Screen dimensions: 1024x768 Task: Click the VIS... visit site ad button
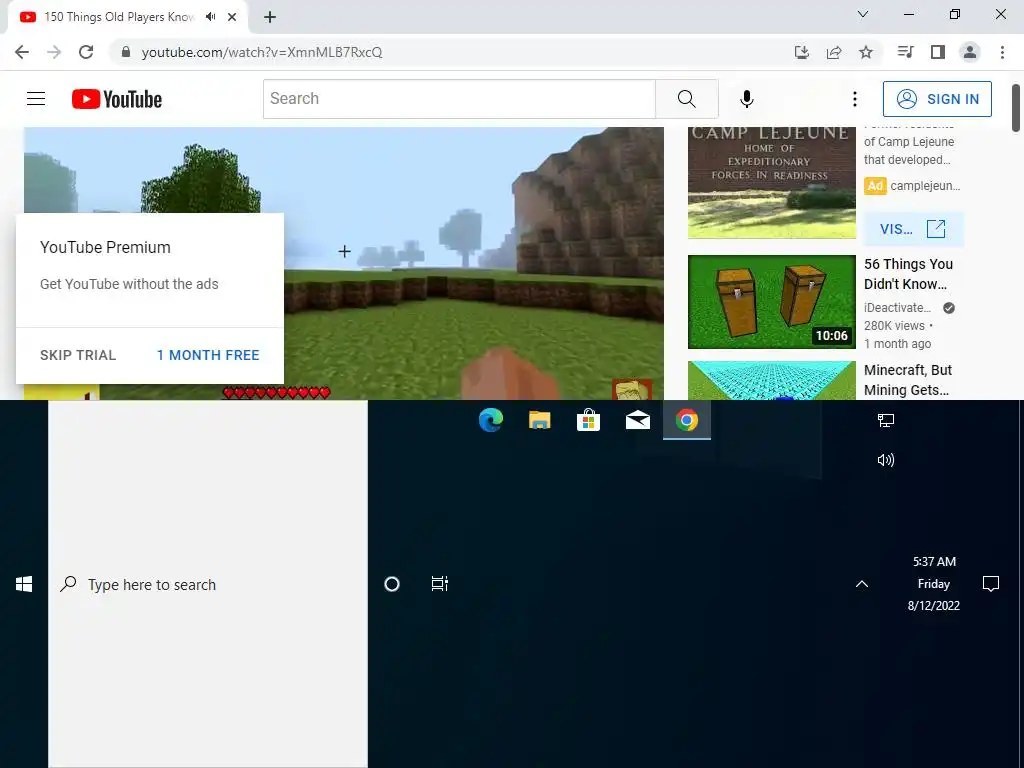click(913, 229)
